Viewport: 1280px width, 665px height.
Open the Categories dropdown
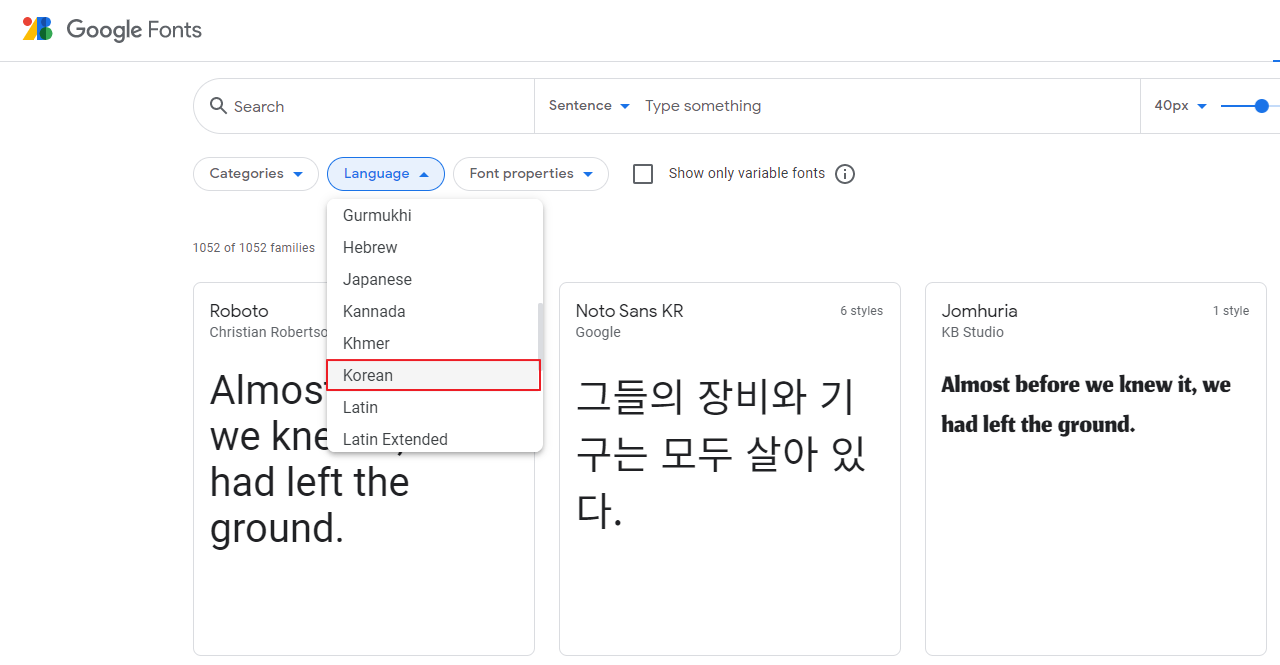point(256,174)
